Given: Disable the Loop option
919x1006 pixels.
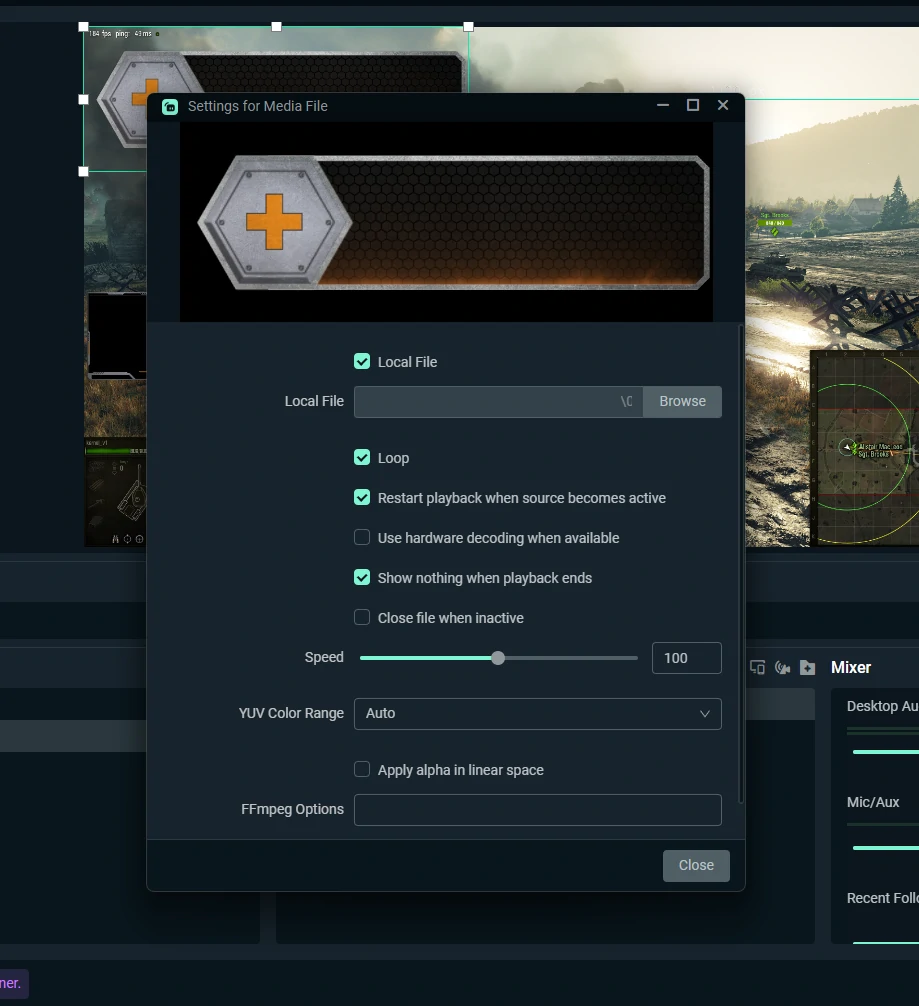Looking at the screenshot, I should point(361,457).
